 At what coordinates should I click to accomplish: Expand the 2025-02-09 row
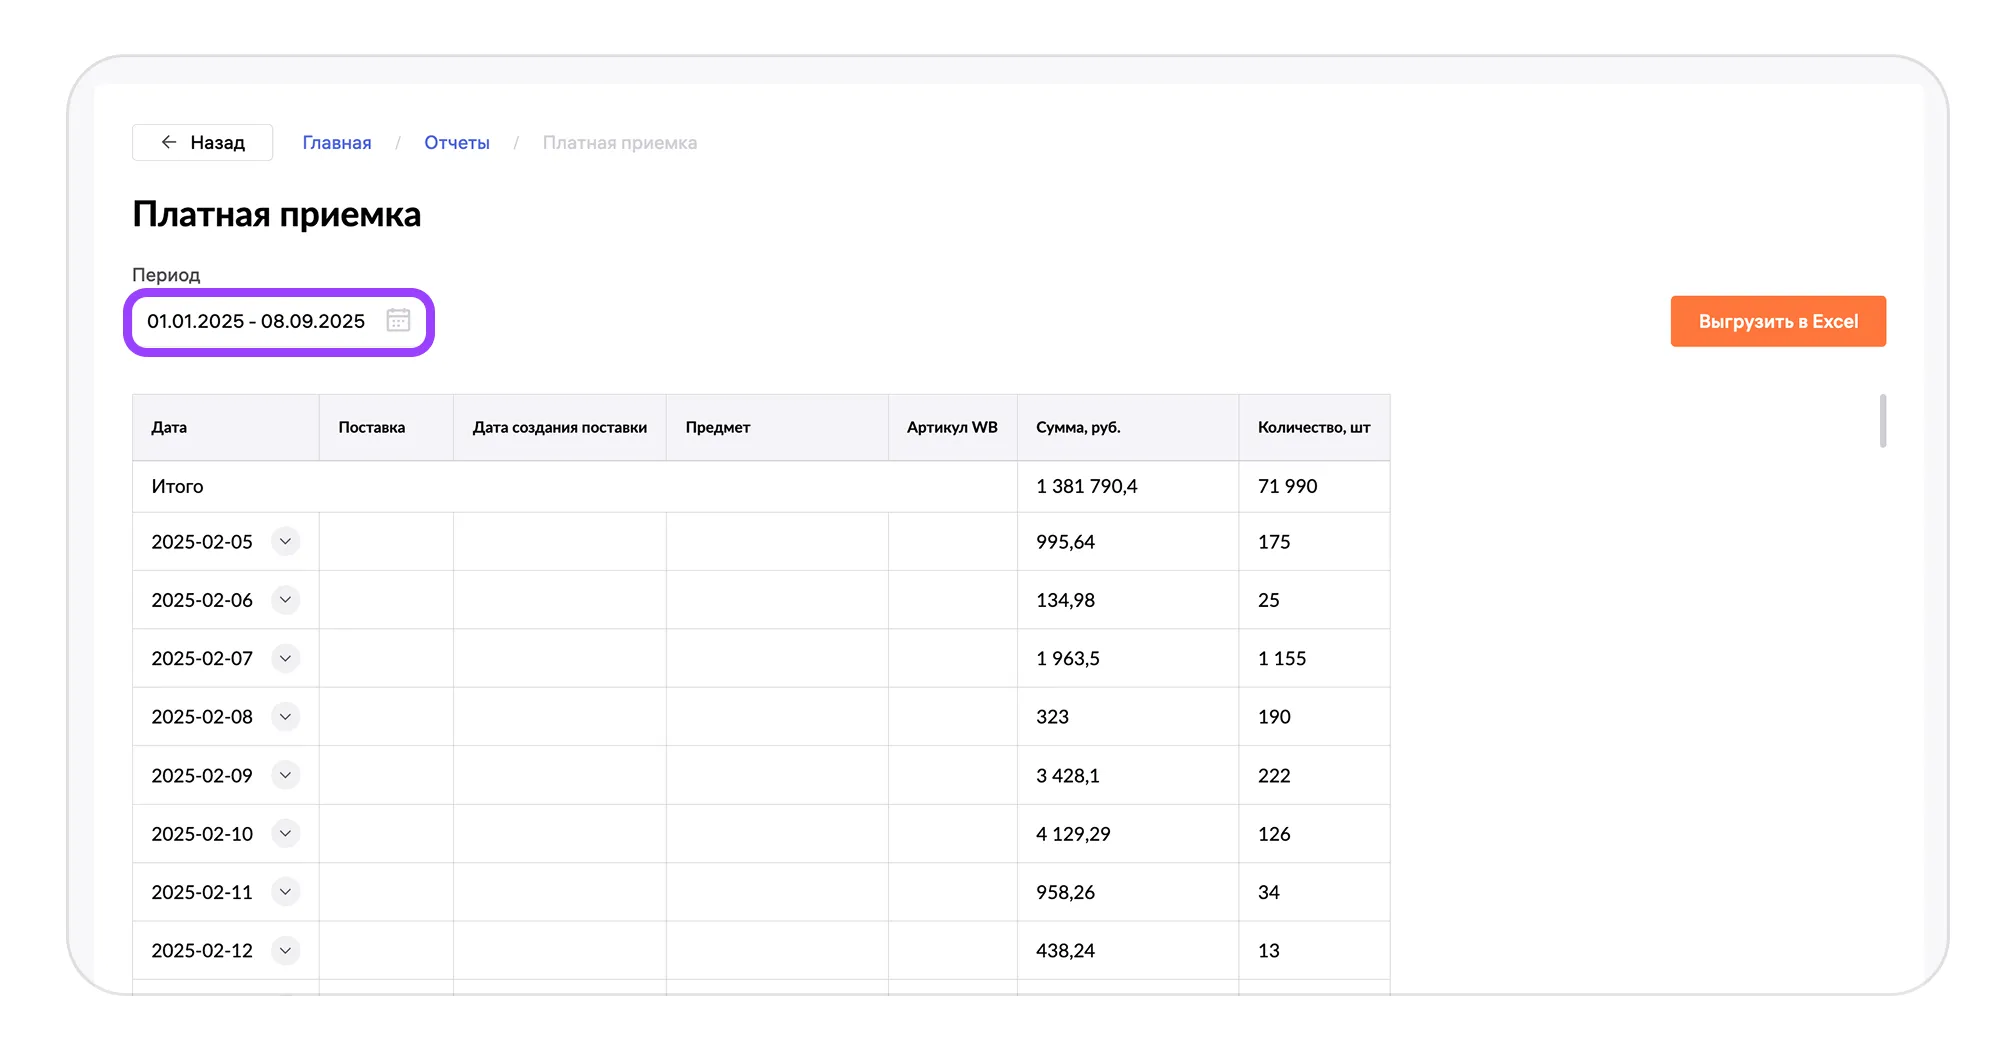pos(285,776)
